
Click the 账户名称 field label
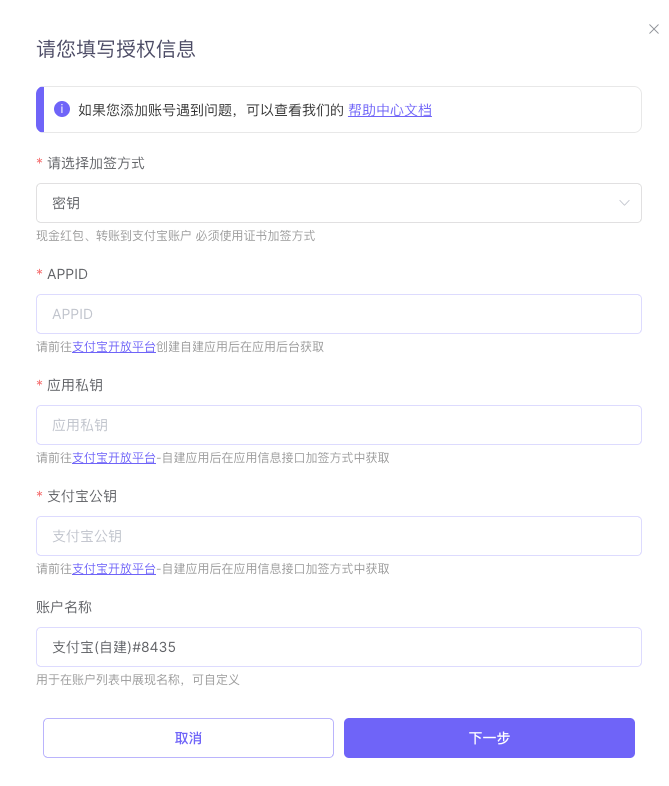(x=64, y=607)
